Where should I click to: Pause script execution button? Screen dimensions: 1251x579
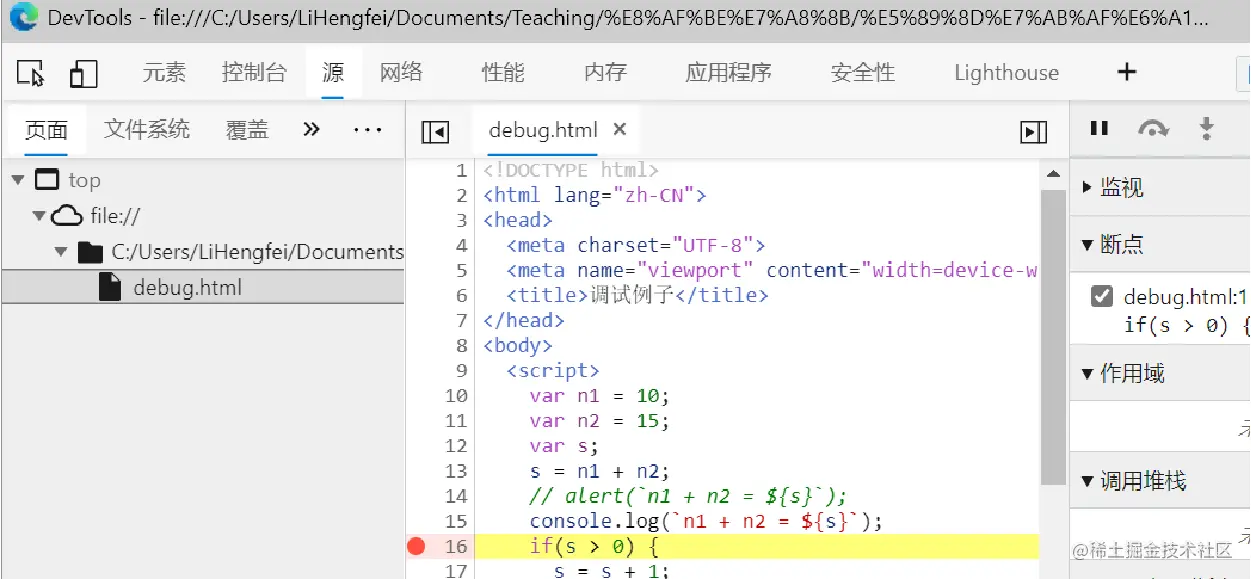[1099, 128]
